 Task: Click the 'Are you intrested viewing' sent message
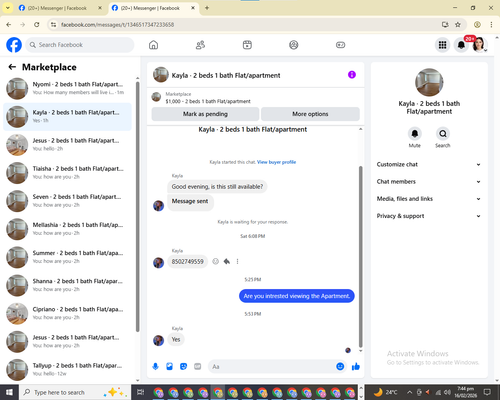297,296
